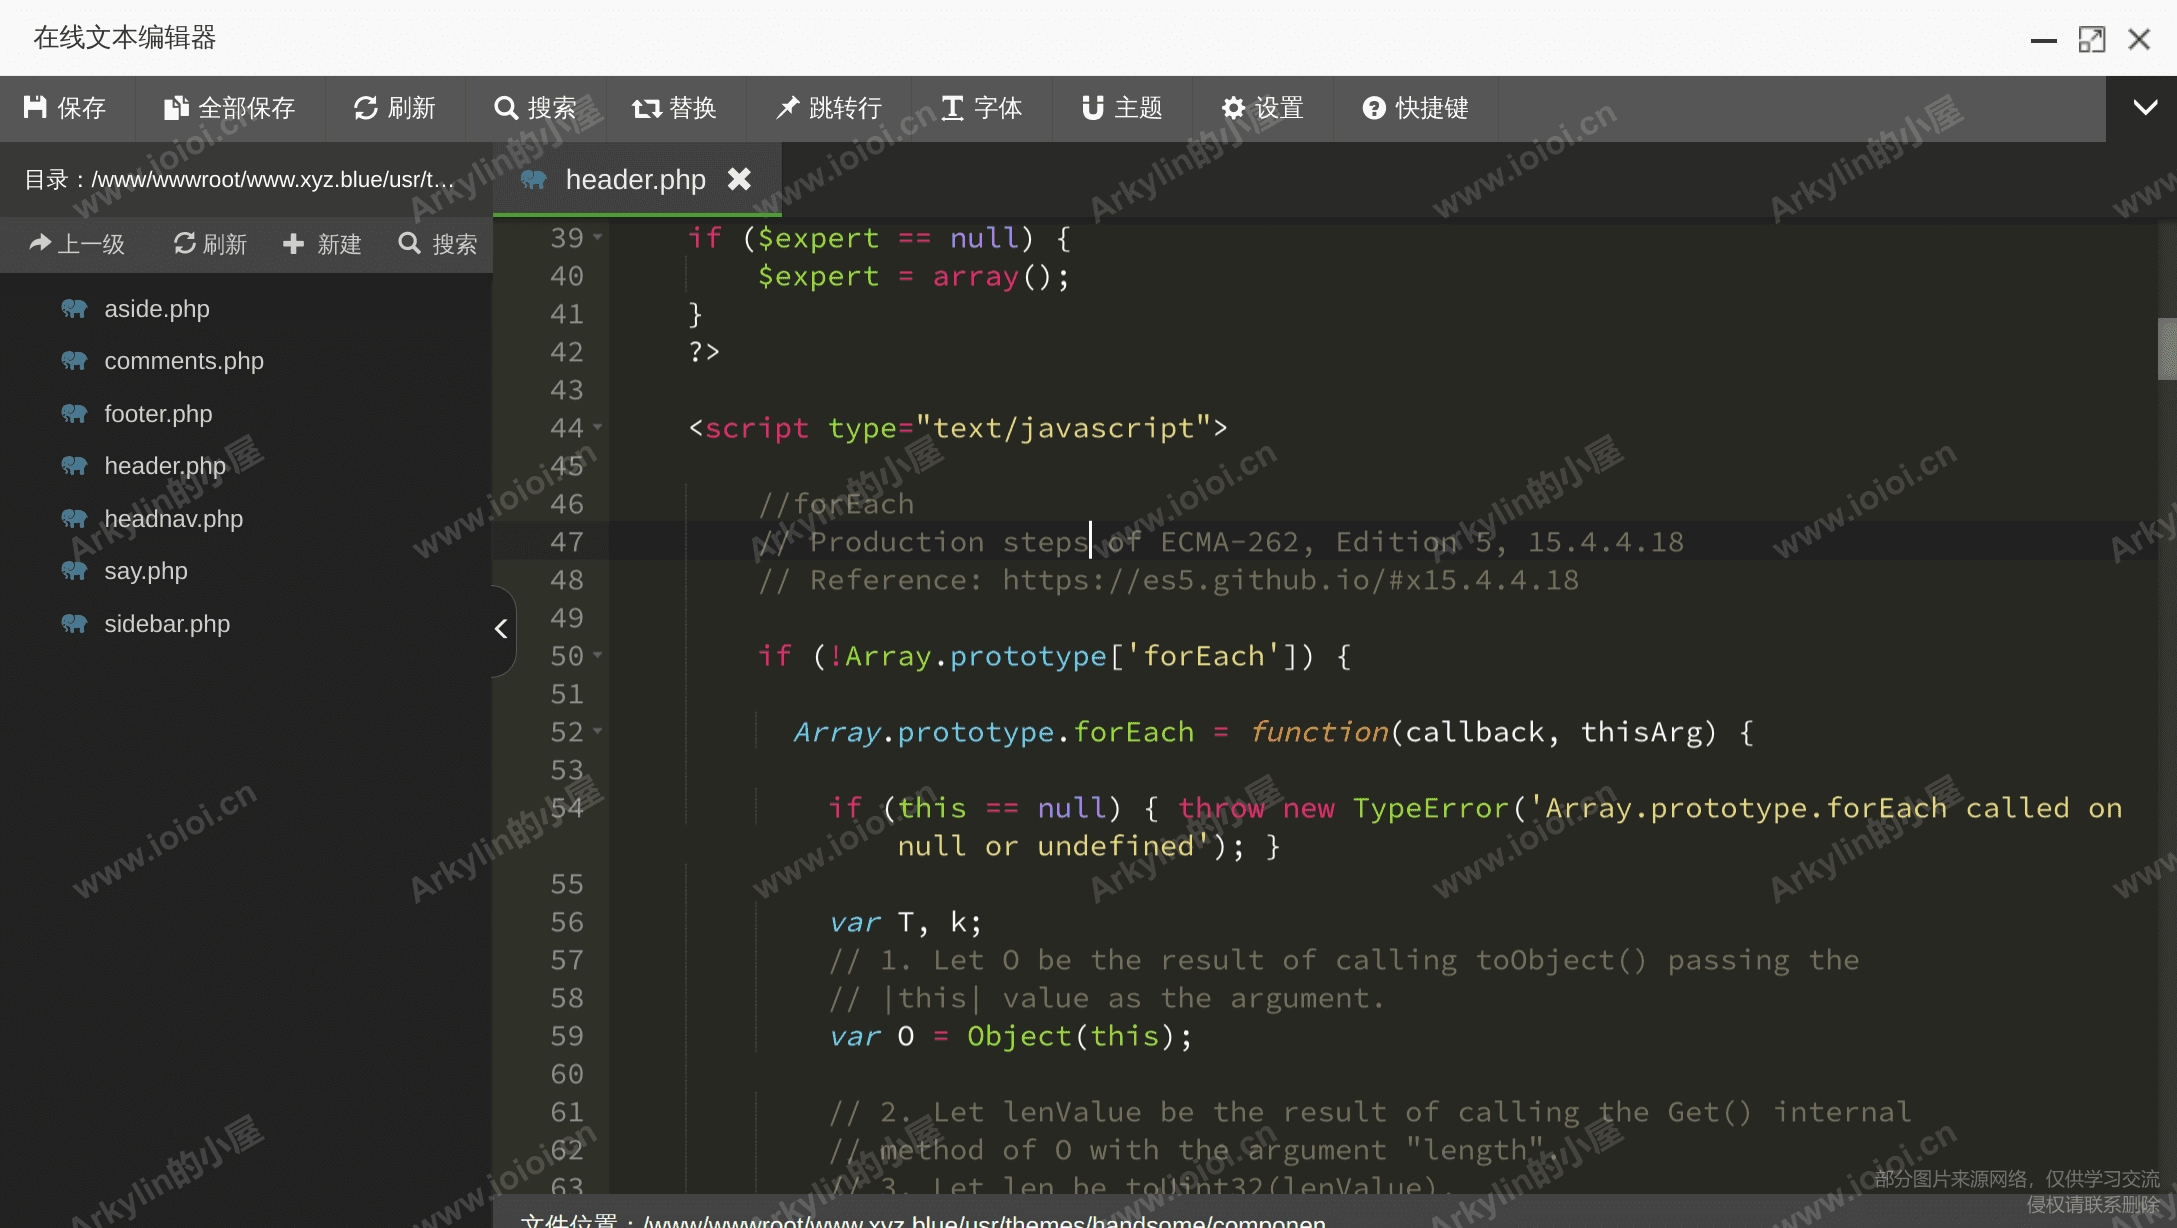The height and width of the screenshot is (1228, 2177).
Task: Place cursor on the es5.github.io reference comment
Action: [1168, 580]
